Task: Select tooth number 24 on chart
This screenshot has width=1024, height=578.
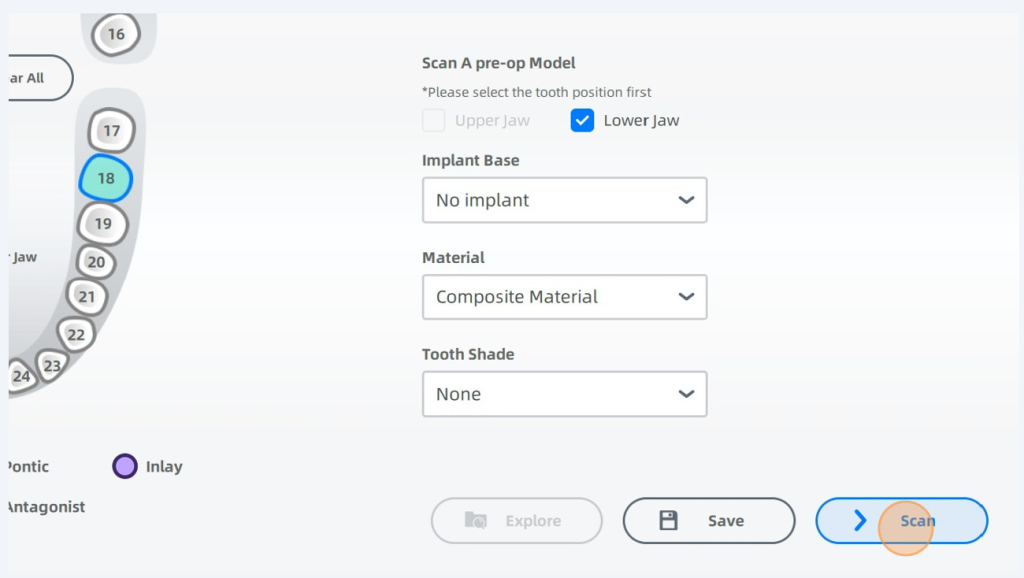Action: point(21,377)
